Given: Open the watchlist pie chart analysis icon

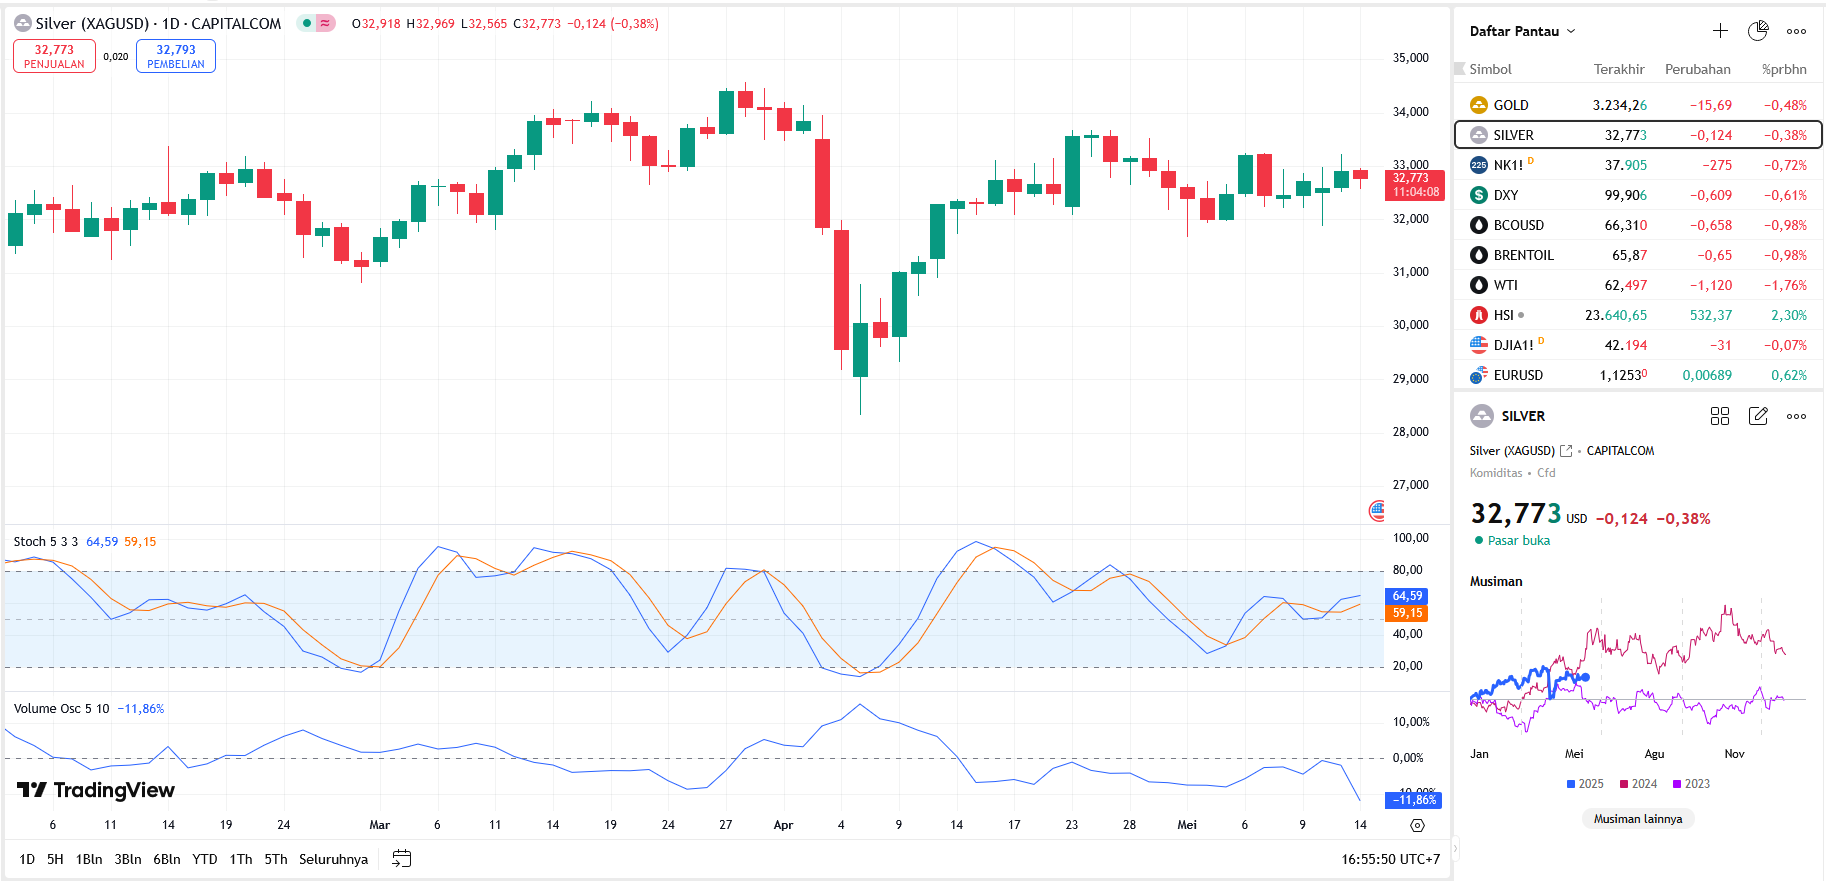Looking at the screenshot, I should (1758, 31).
